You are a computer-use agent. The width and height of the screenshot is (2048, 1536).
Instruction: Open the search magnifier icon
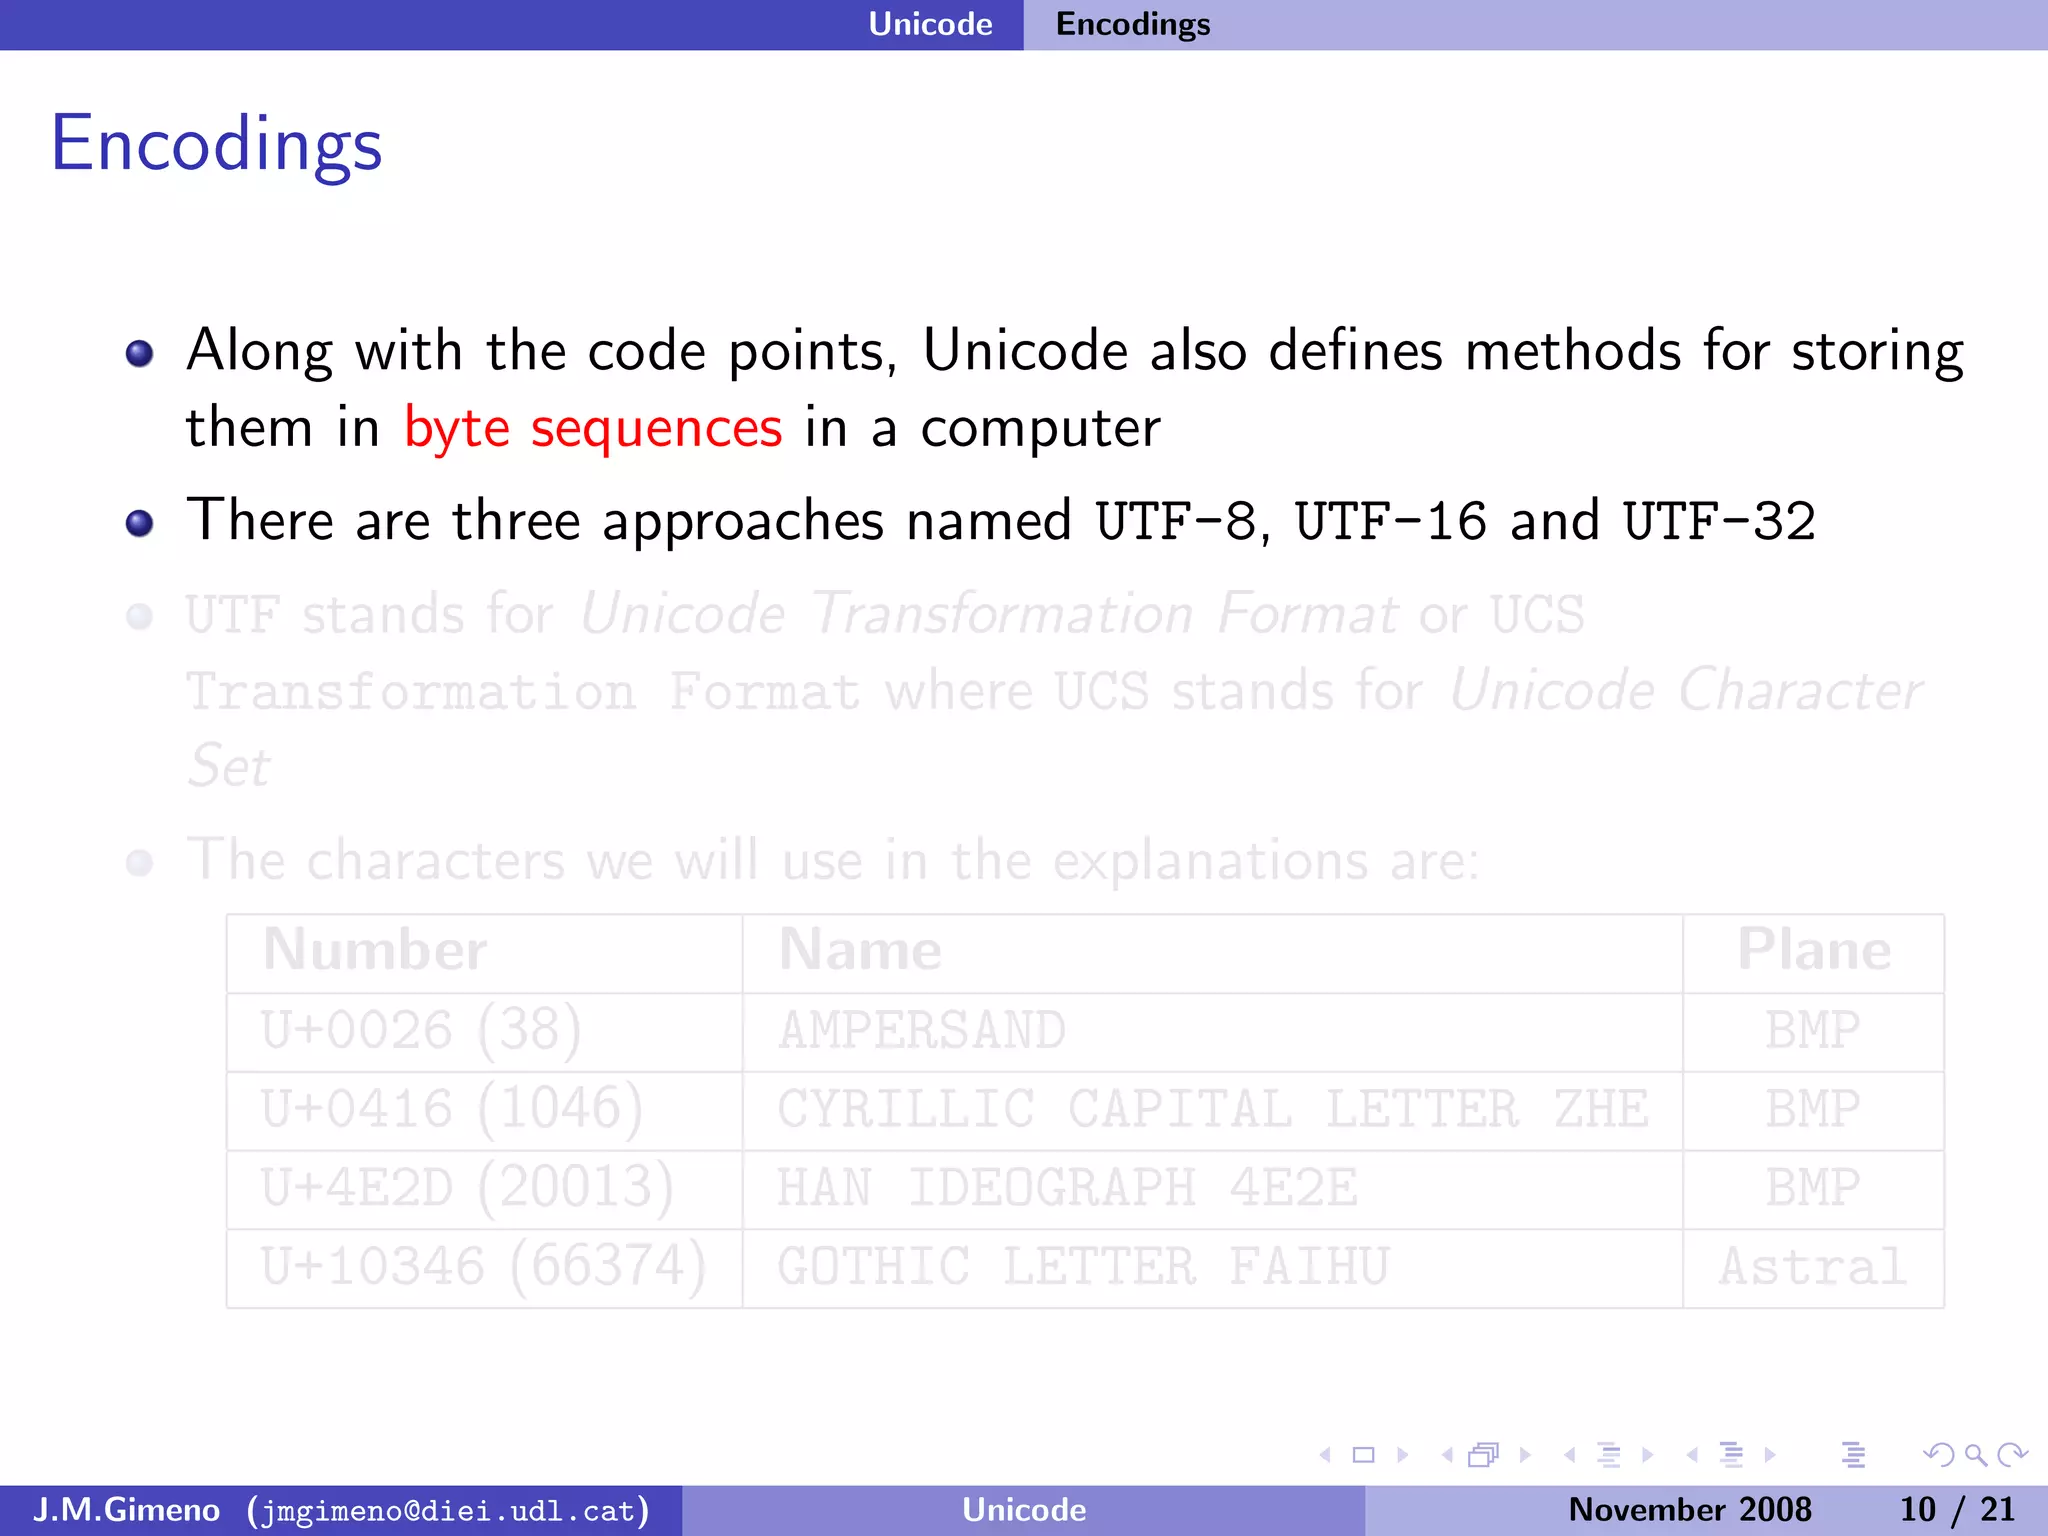tap(1975, 1455)
